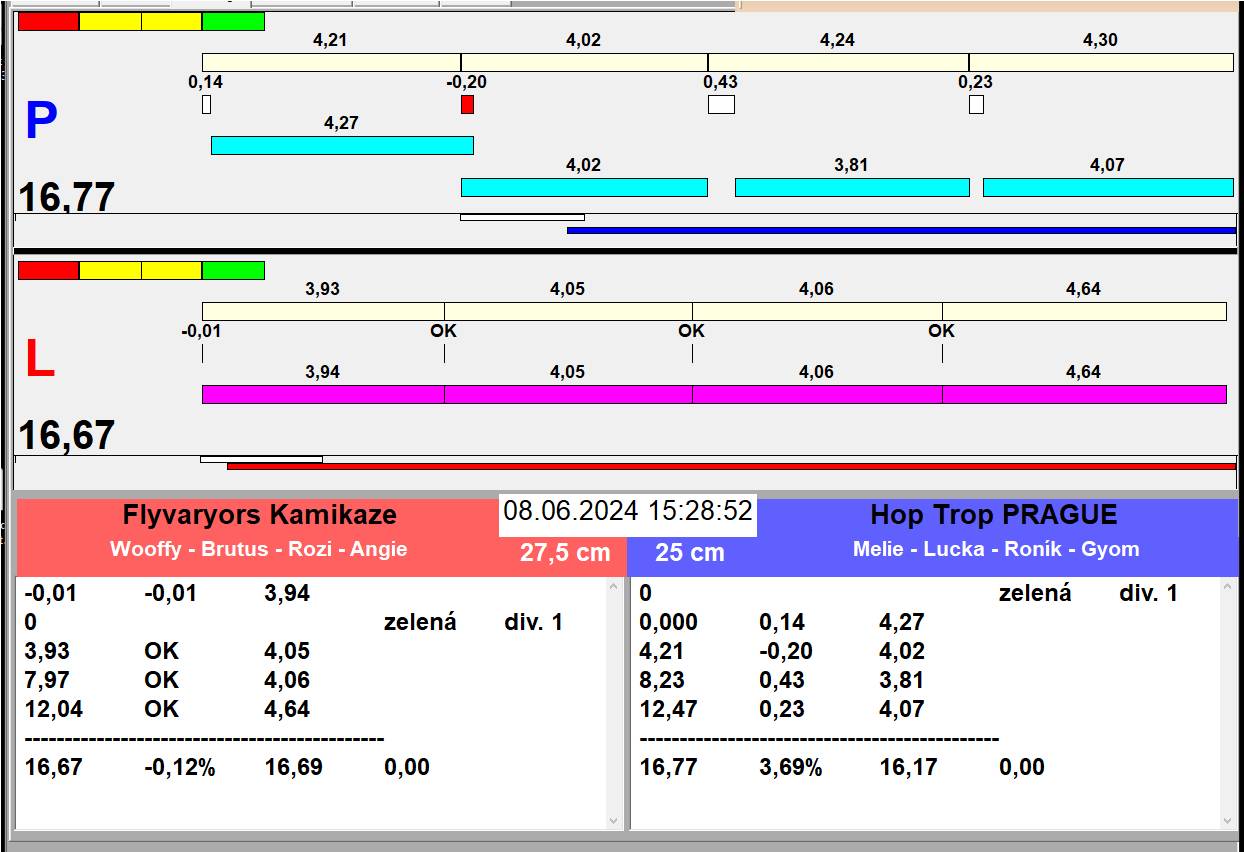Click the 27,5 cm jump height label
Viewport: 1244px width, 852px height.
(565, 553)
